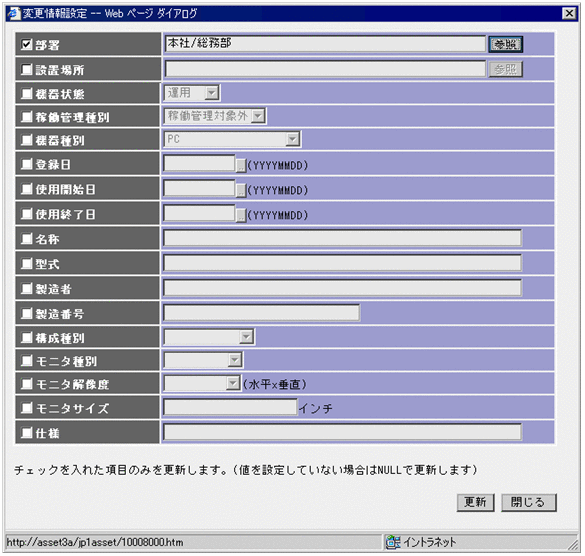Open the 構成種別 dropdown

pos(209,337)
